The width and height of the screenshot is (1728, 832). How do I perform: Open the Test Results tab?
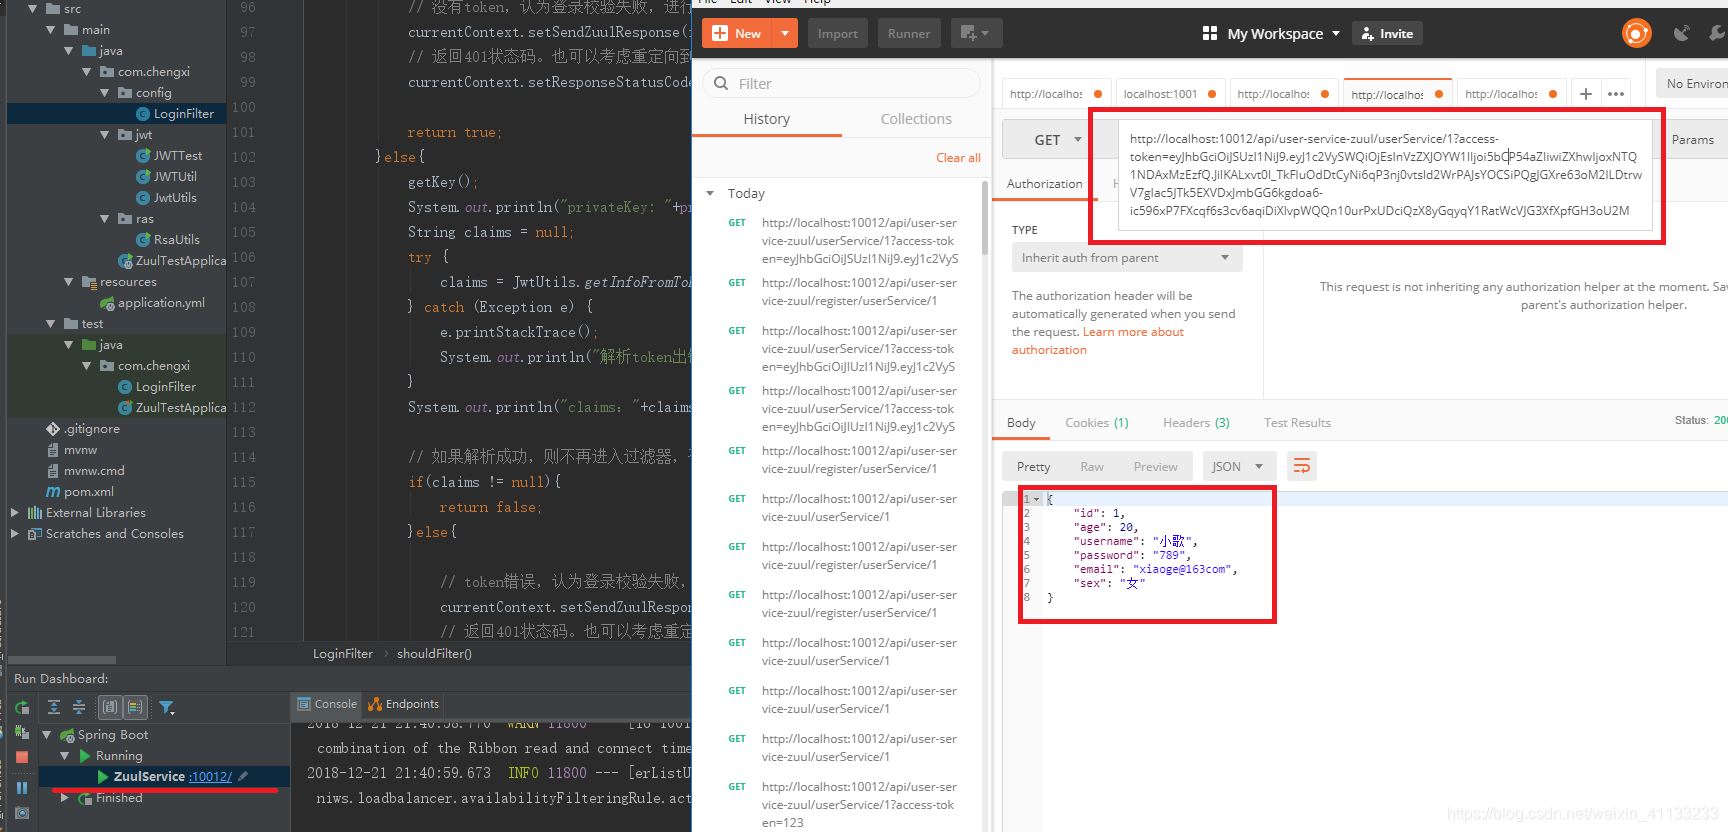click(x=1297, y=423)
